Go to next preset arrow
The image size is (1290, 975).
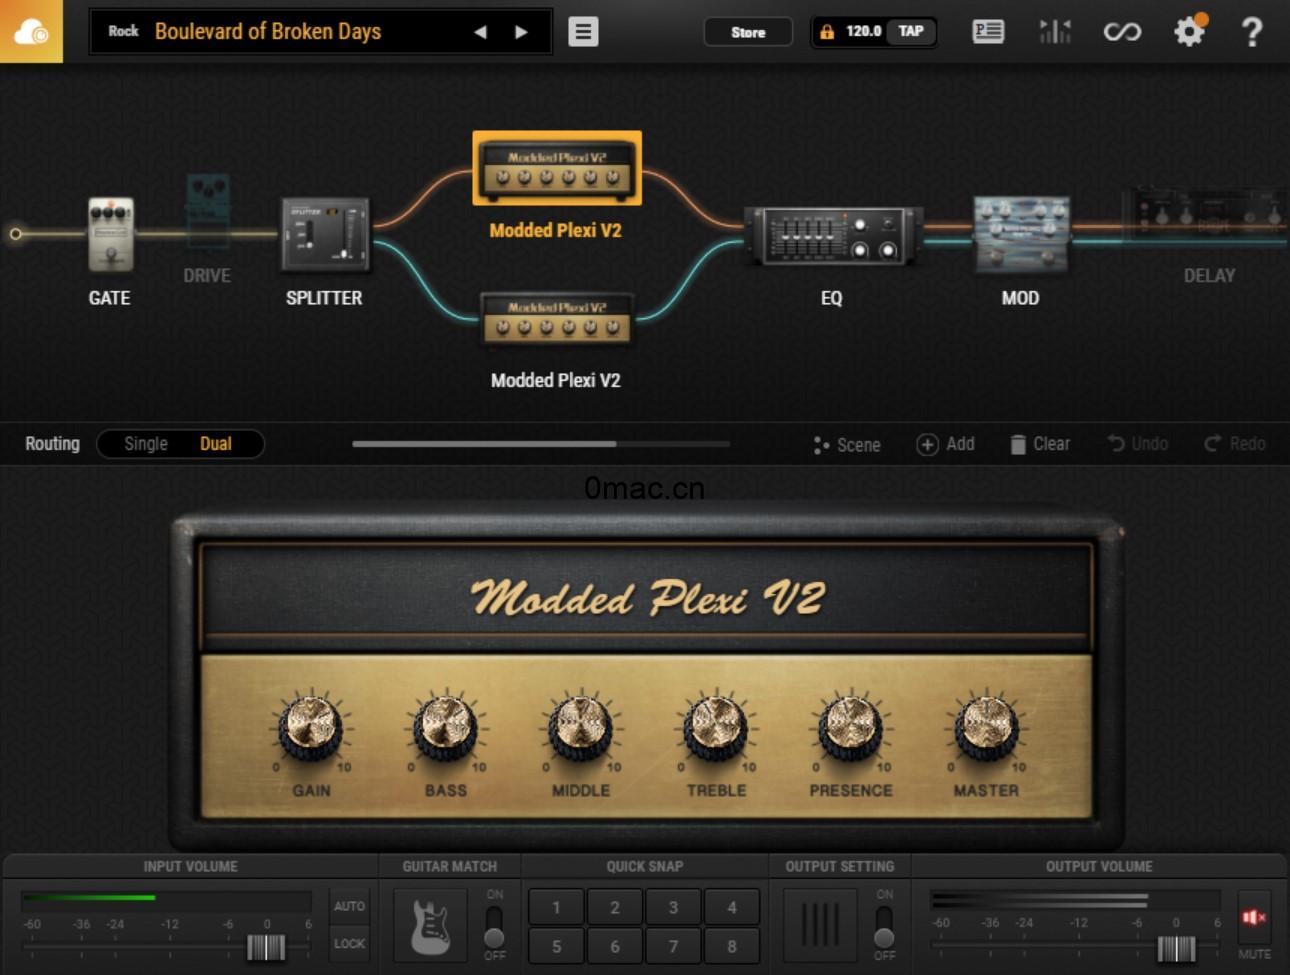point(521,32)
